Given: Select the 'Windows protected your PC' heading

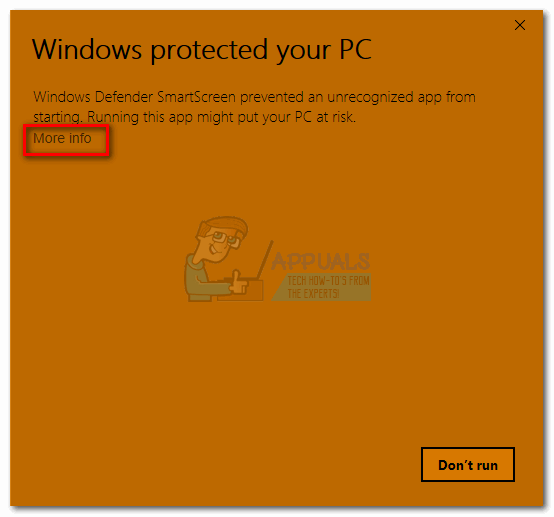Looking at the screenshot, I should [x=202, y=49].
